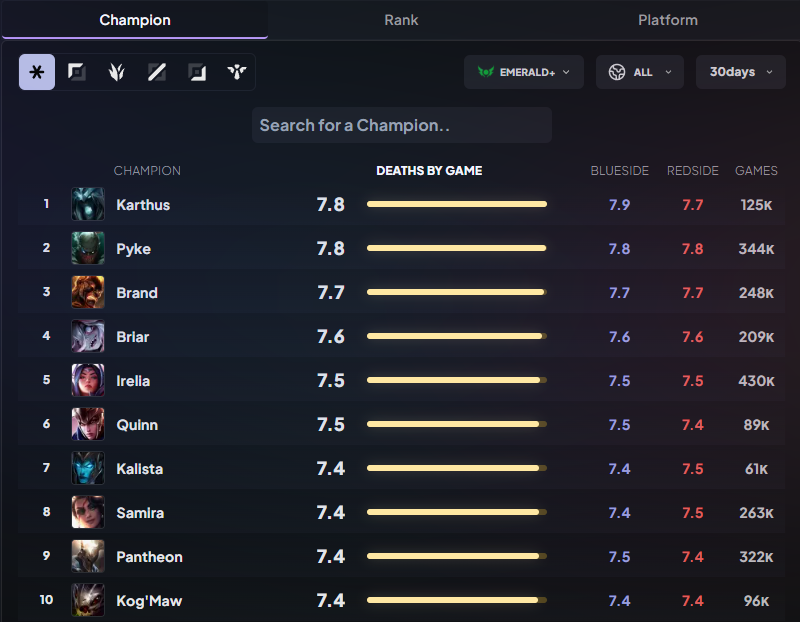
Task: Open the Pyke champion name link
Action: (x=133, y=249)
